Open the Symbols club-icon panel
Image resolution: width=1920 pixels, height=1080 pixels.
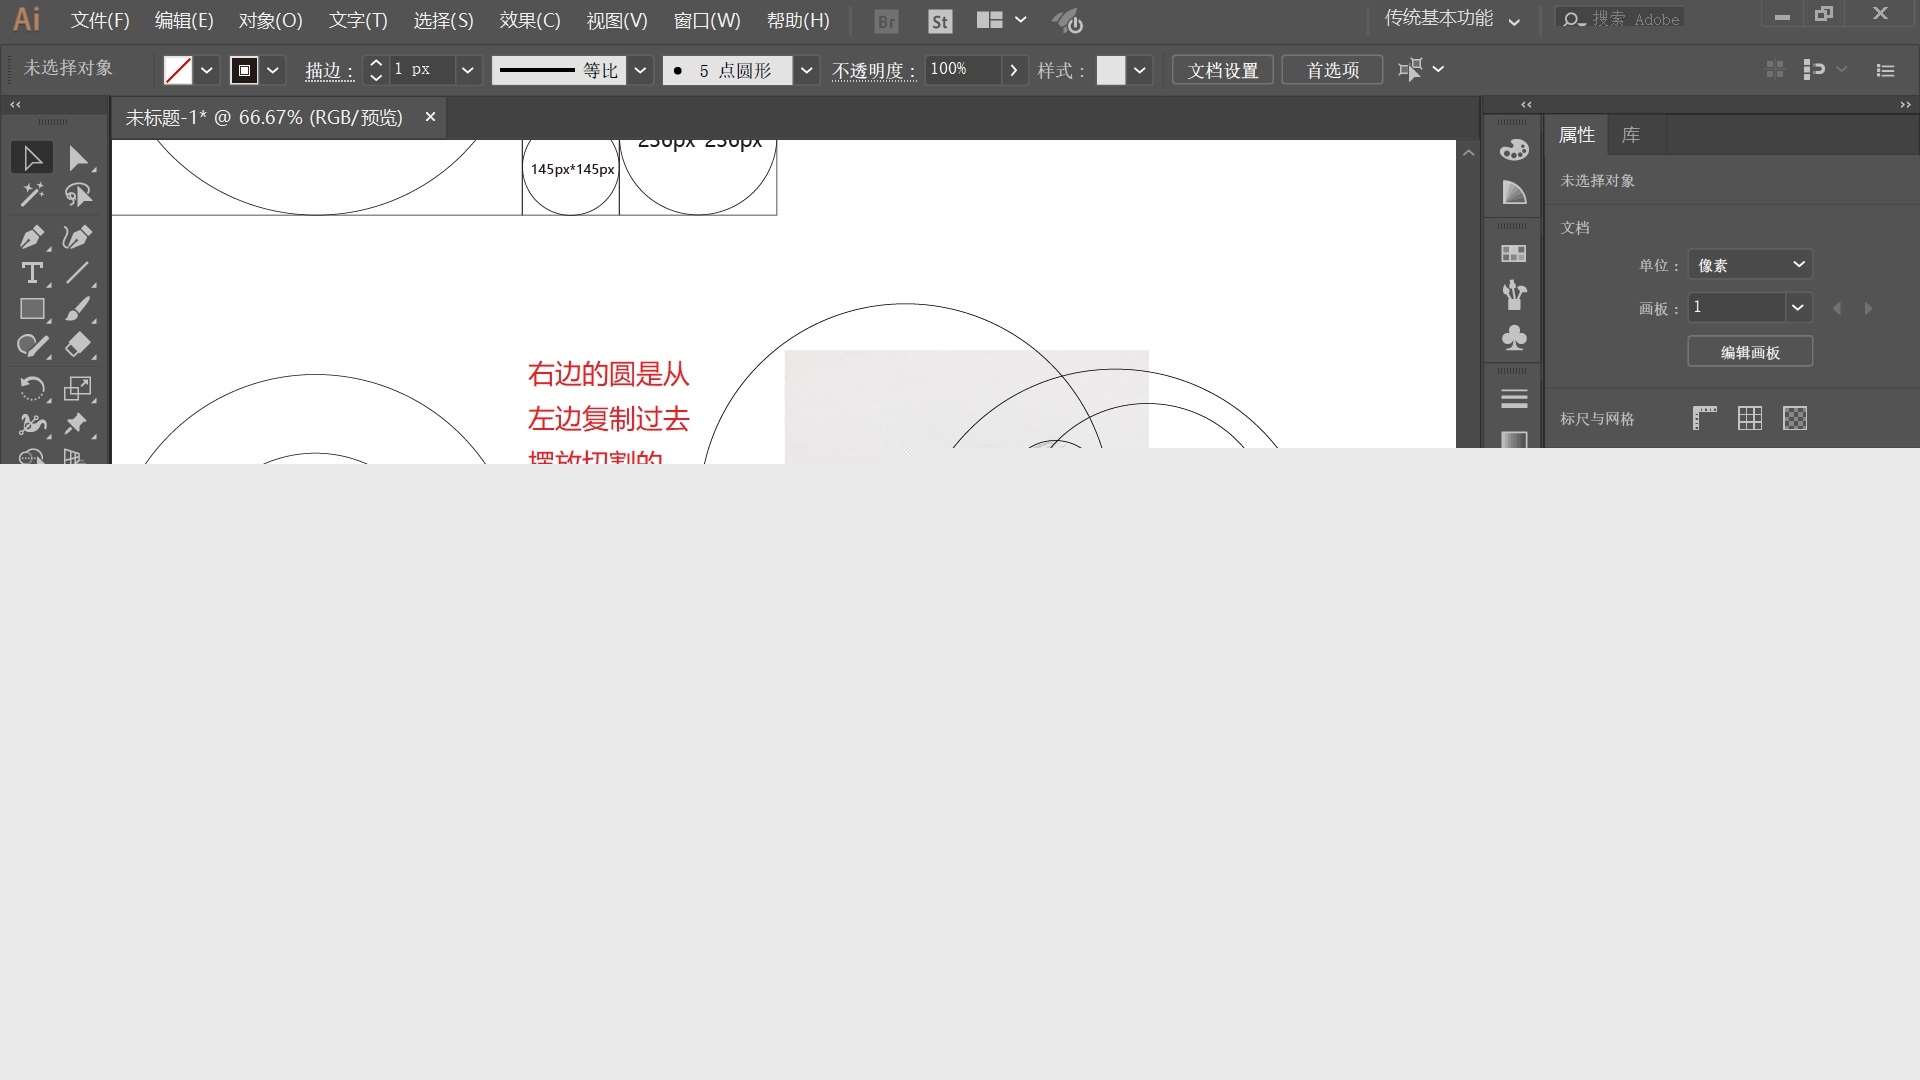pyautogui.click(x=1514, y=338)
